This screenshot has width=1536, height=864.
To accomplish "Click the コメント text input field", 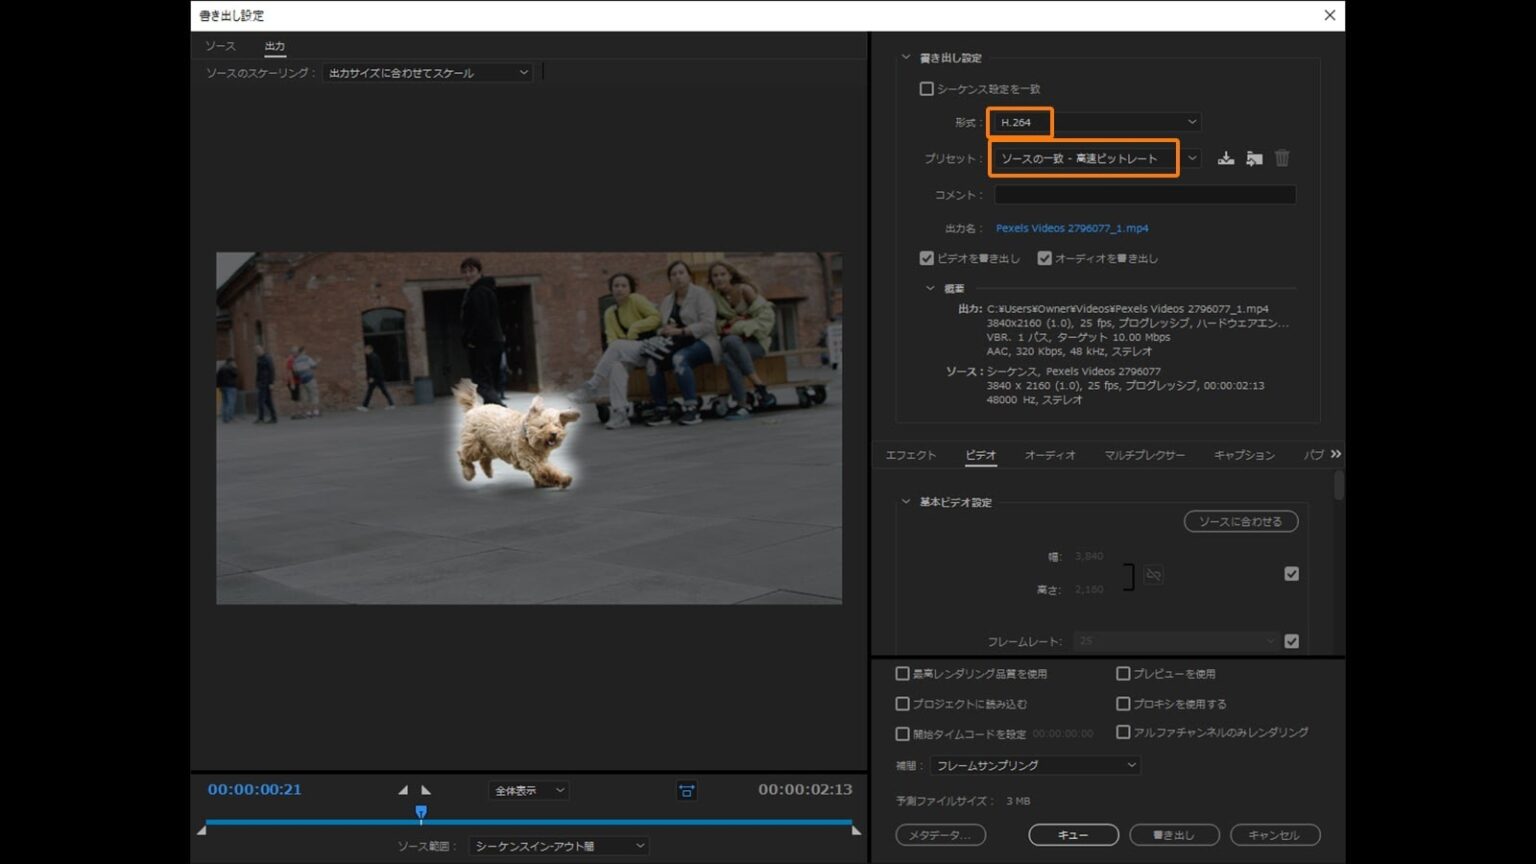I will (1144, 195).
